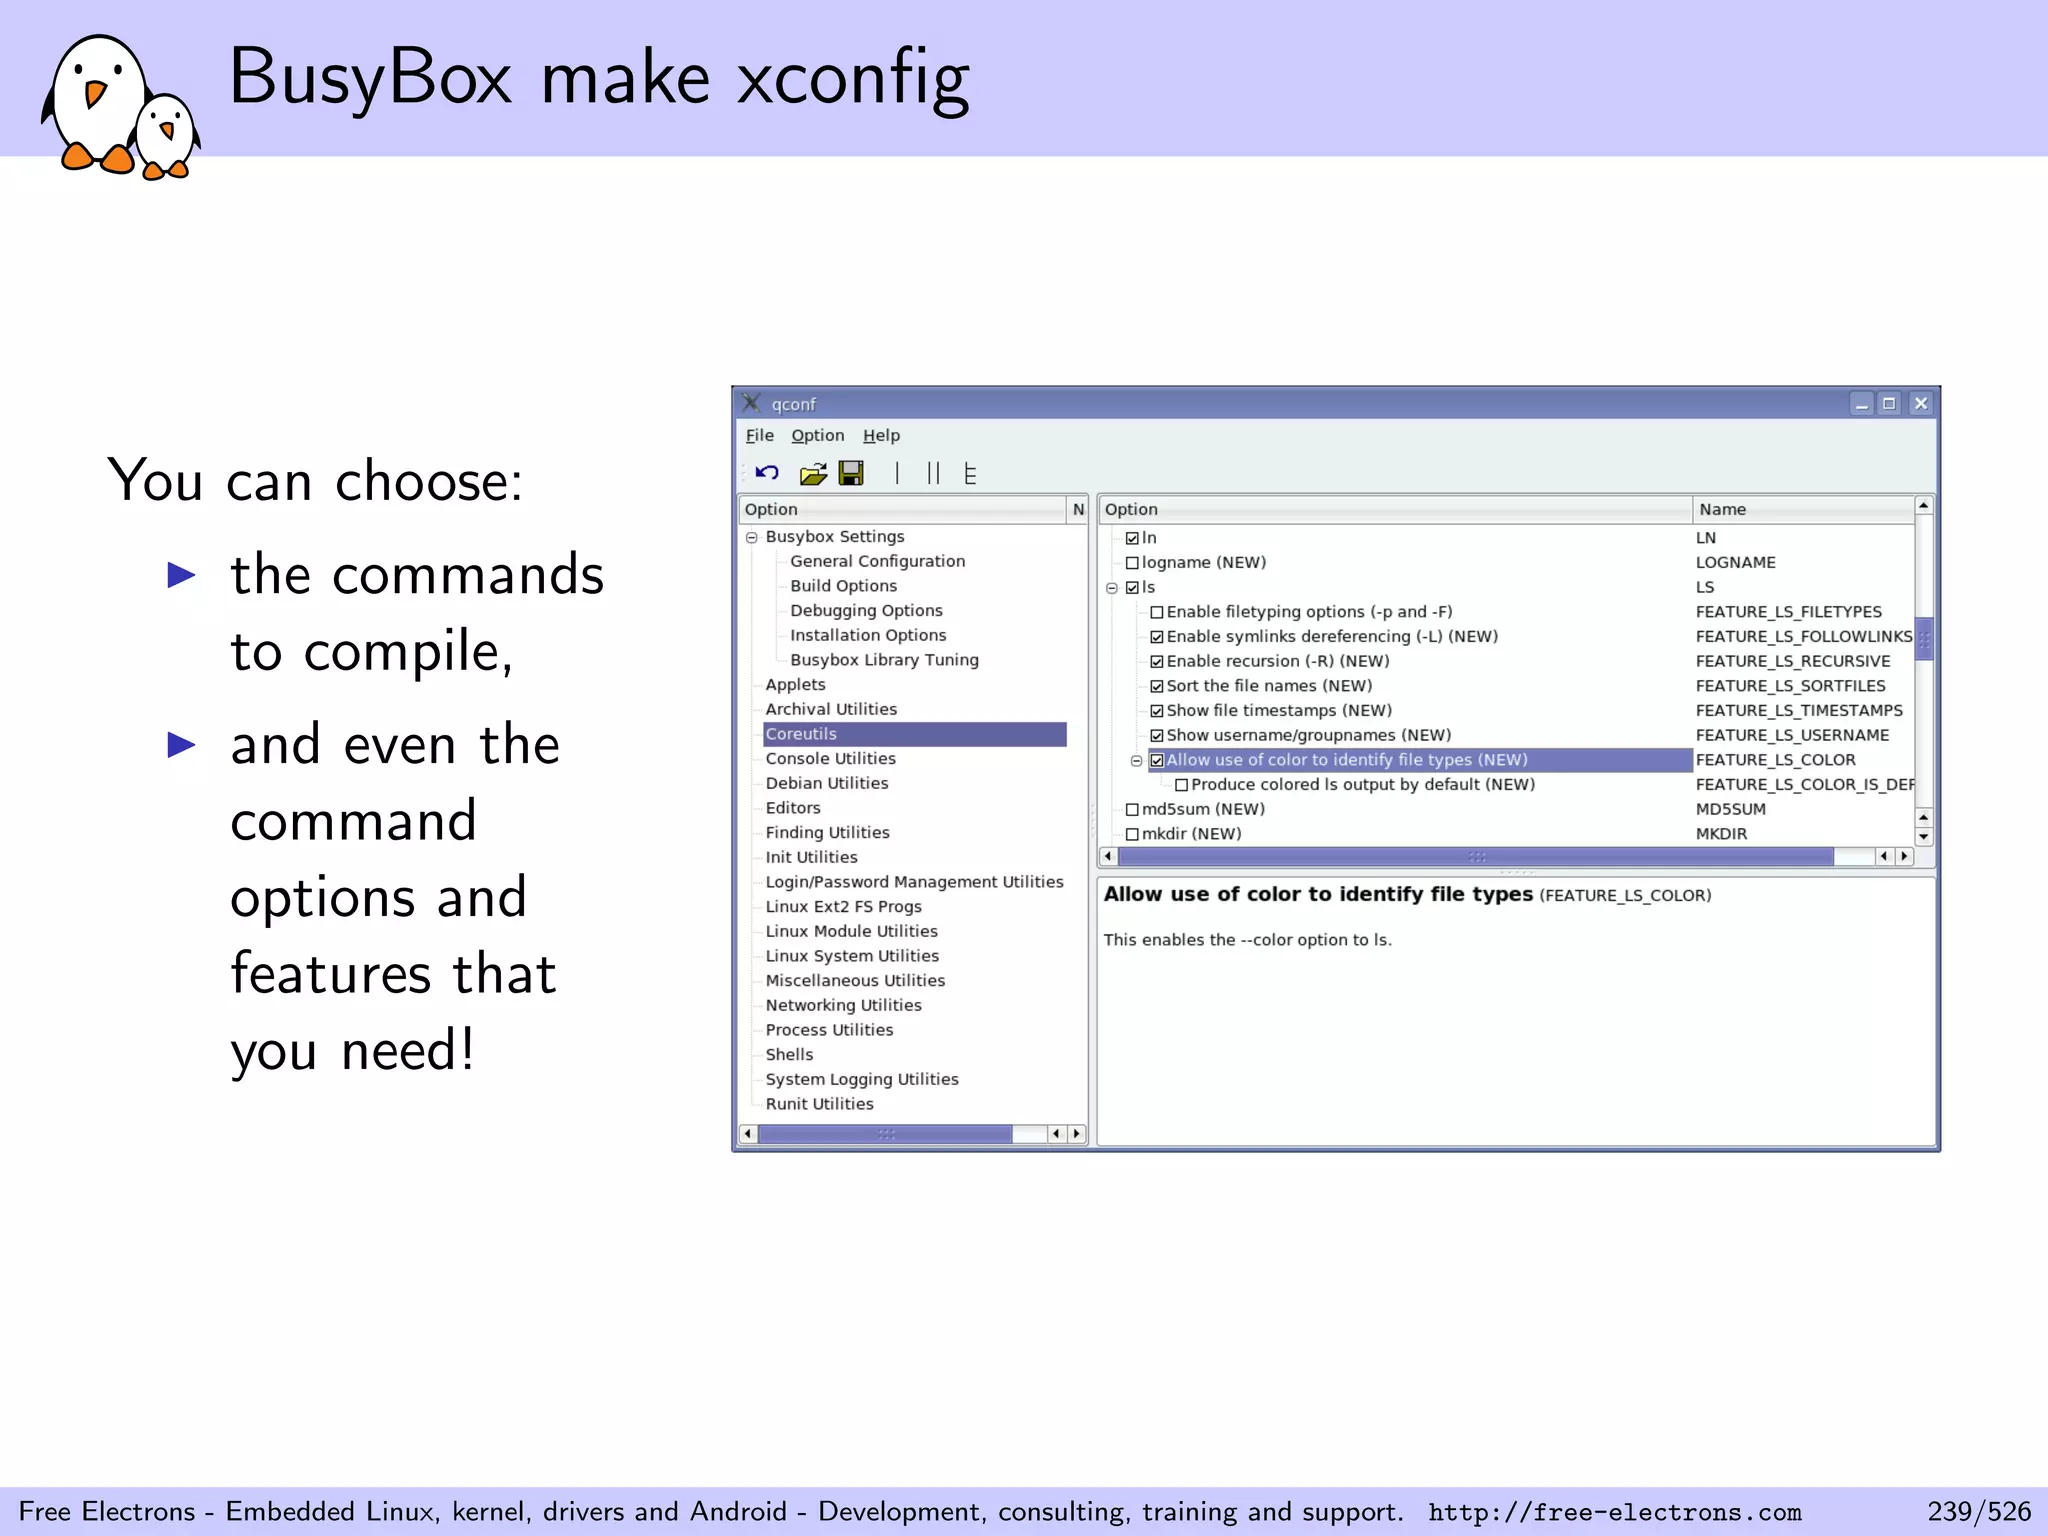This screenshot has height=1536, width=2048.
Task: Open the Help menu
Action: (881, 435)
